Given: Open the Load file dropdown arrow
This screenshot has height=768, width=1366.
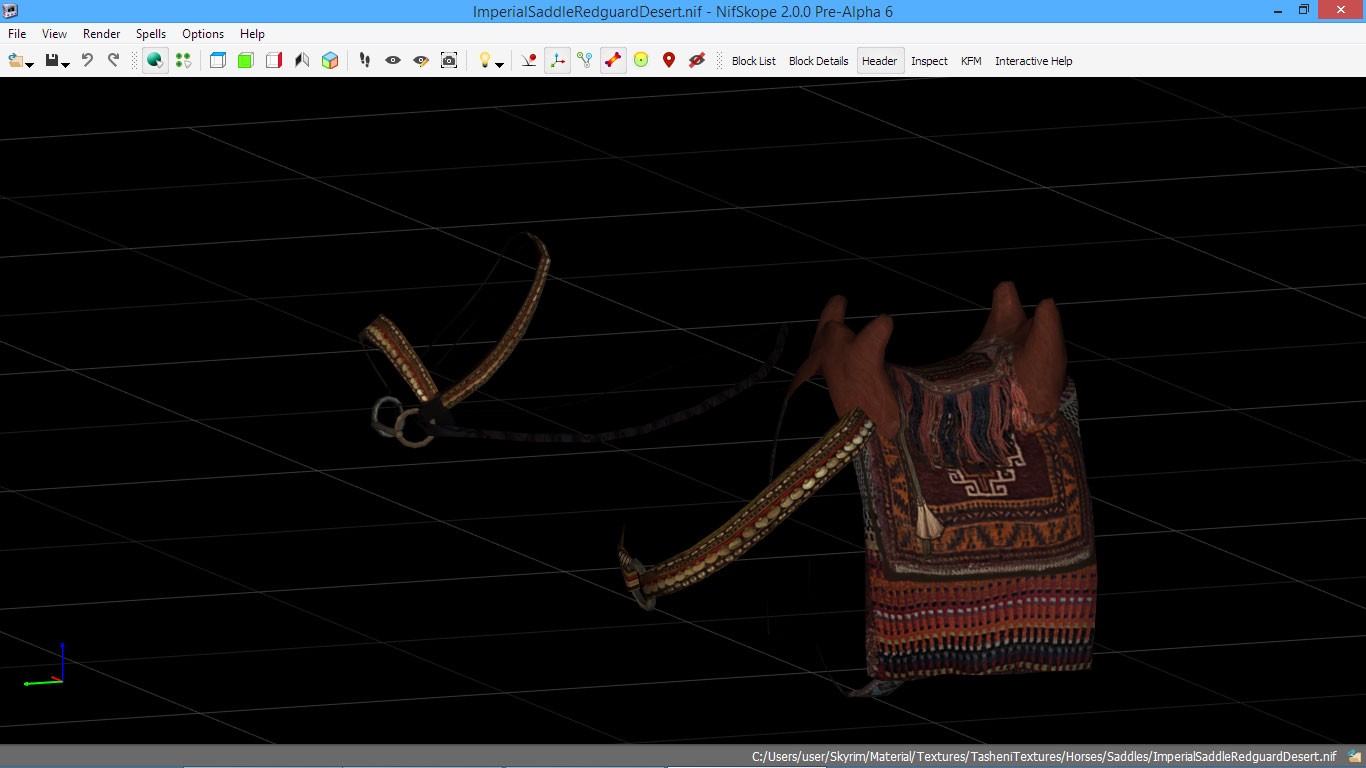Looking at the screenshot, I should [x=30, y=64].
